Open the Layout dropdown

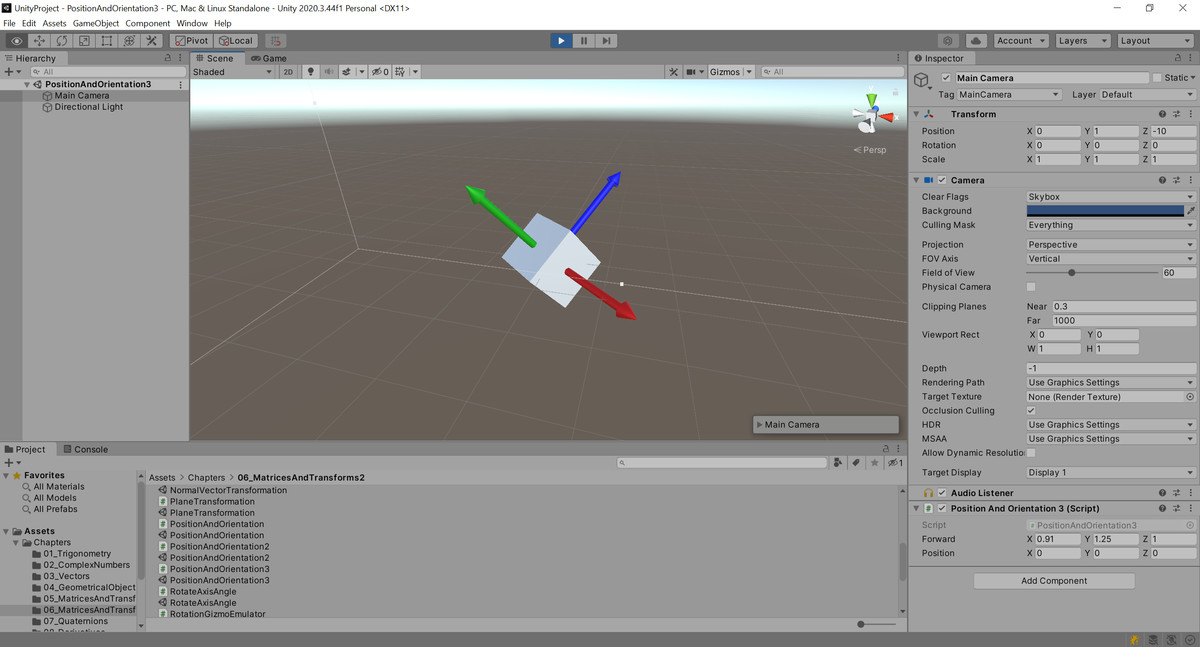[x=1155, y=41]
